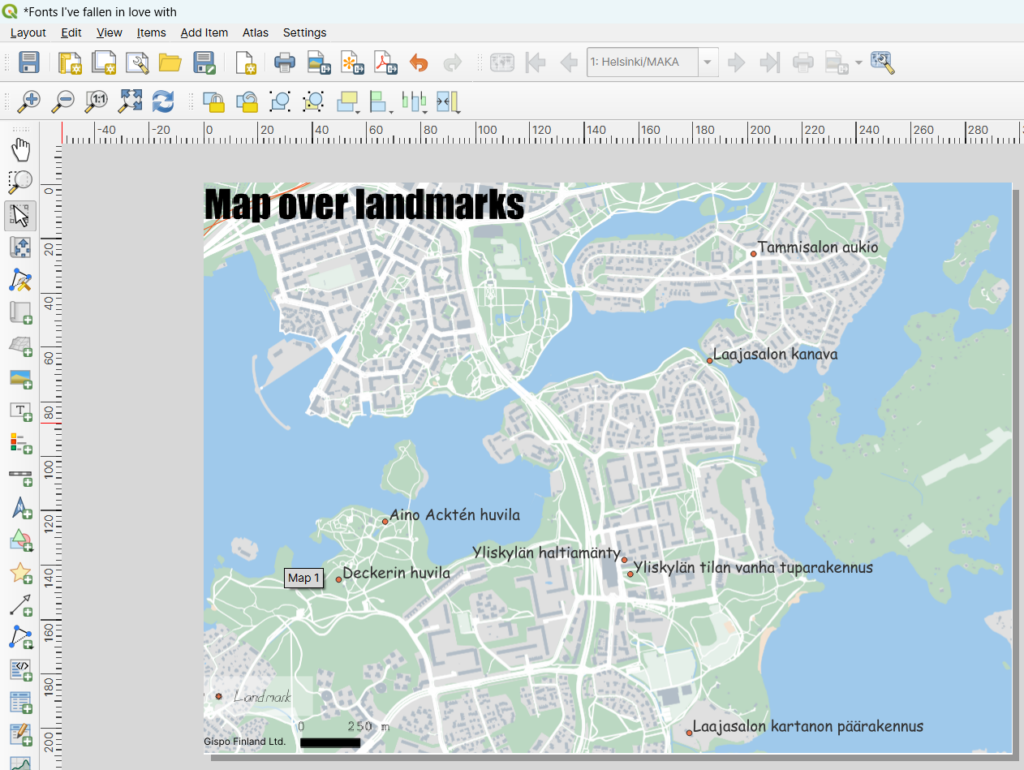The width and height of the screenshot is (1024, 770).
Task: Open the Atlas menu
Action: 255,33
